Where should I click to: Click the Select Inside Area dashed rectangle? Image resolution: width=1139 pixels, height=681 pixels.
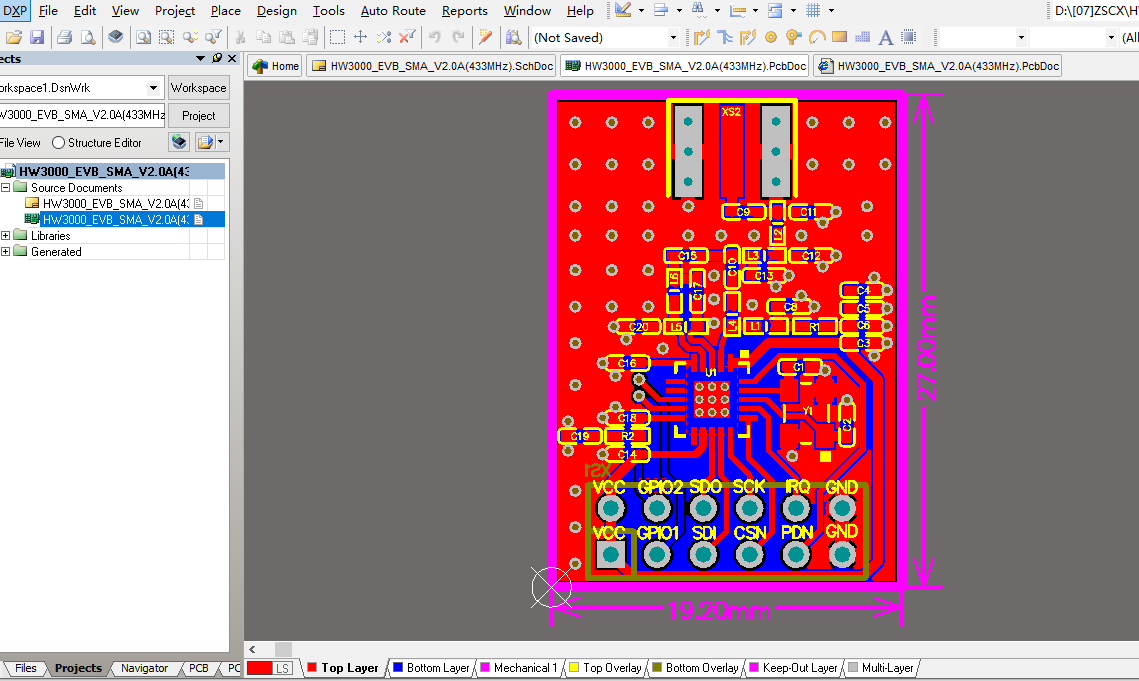pyautogui.click(x=337, y=37)
